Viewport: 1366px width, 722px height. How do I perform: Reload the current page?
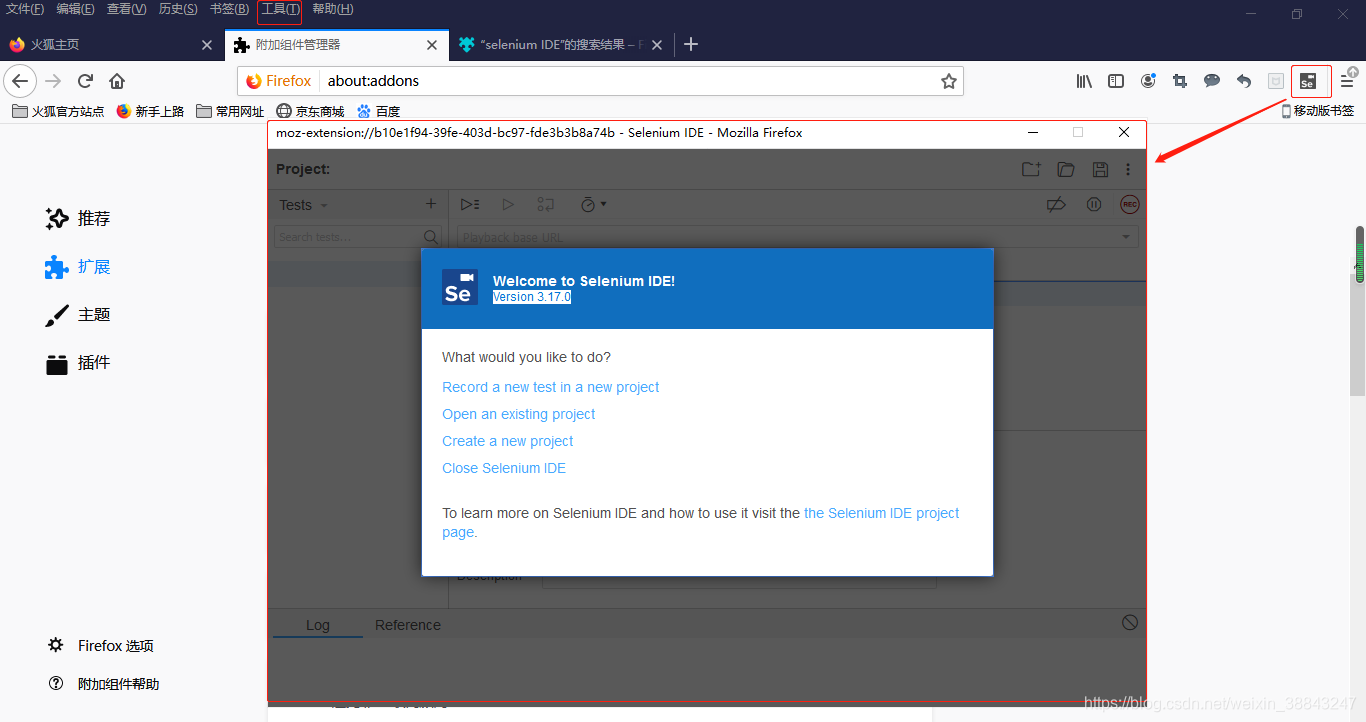point(85,81)
